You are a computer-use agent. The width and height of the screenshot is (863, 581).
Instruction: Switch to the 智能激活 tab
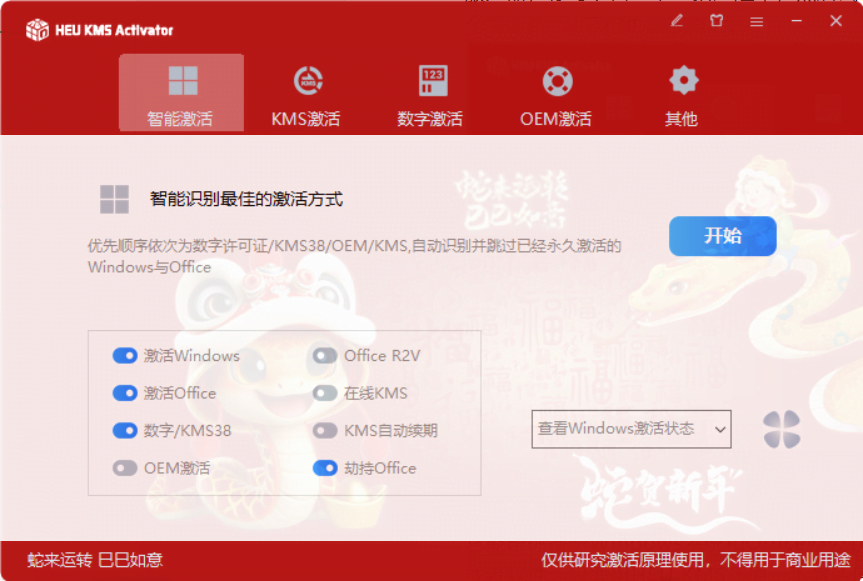point(181,92)
